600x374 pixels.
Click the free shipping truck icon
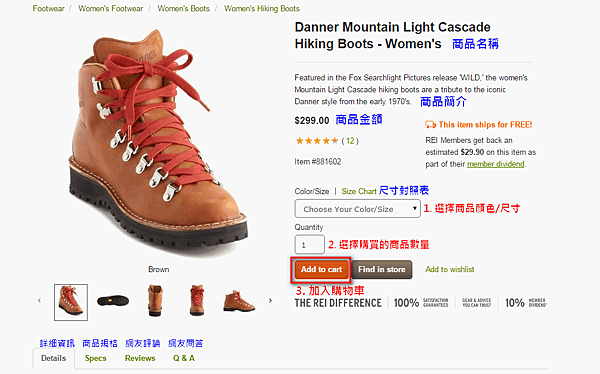(x=430, y=124)
